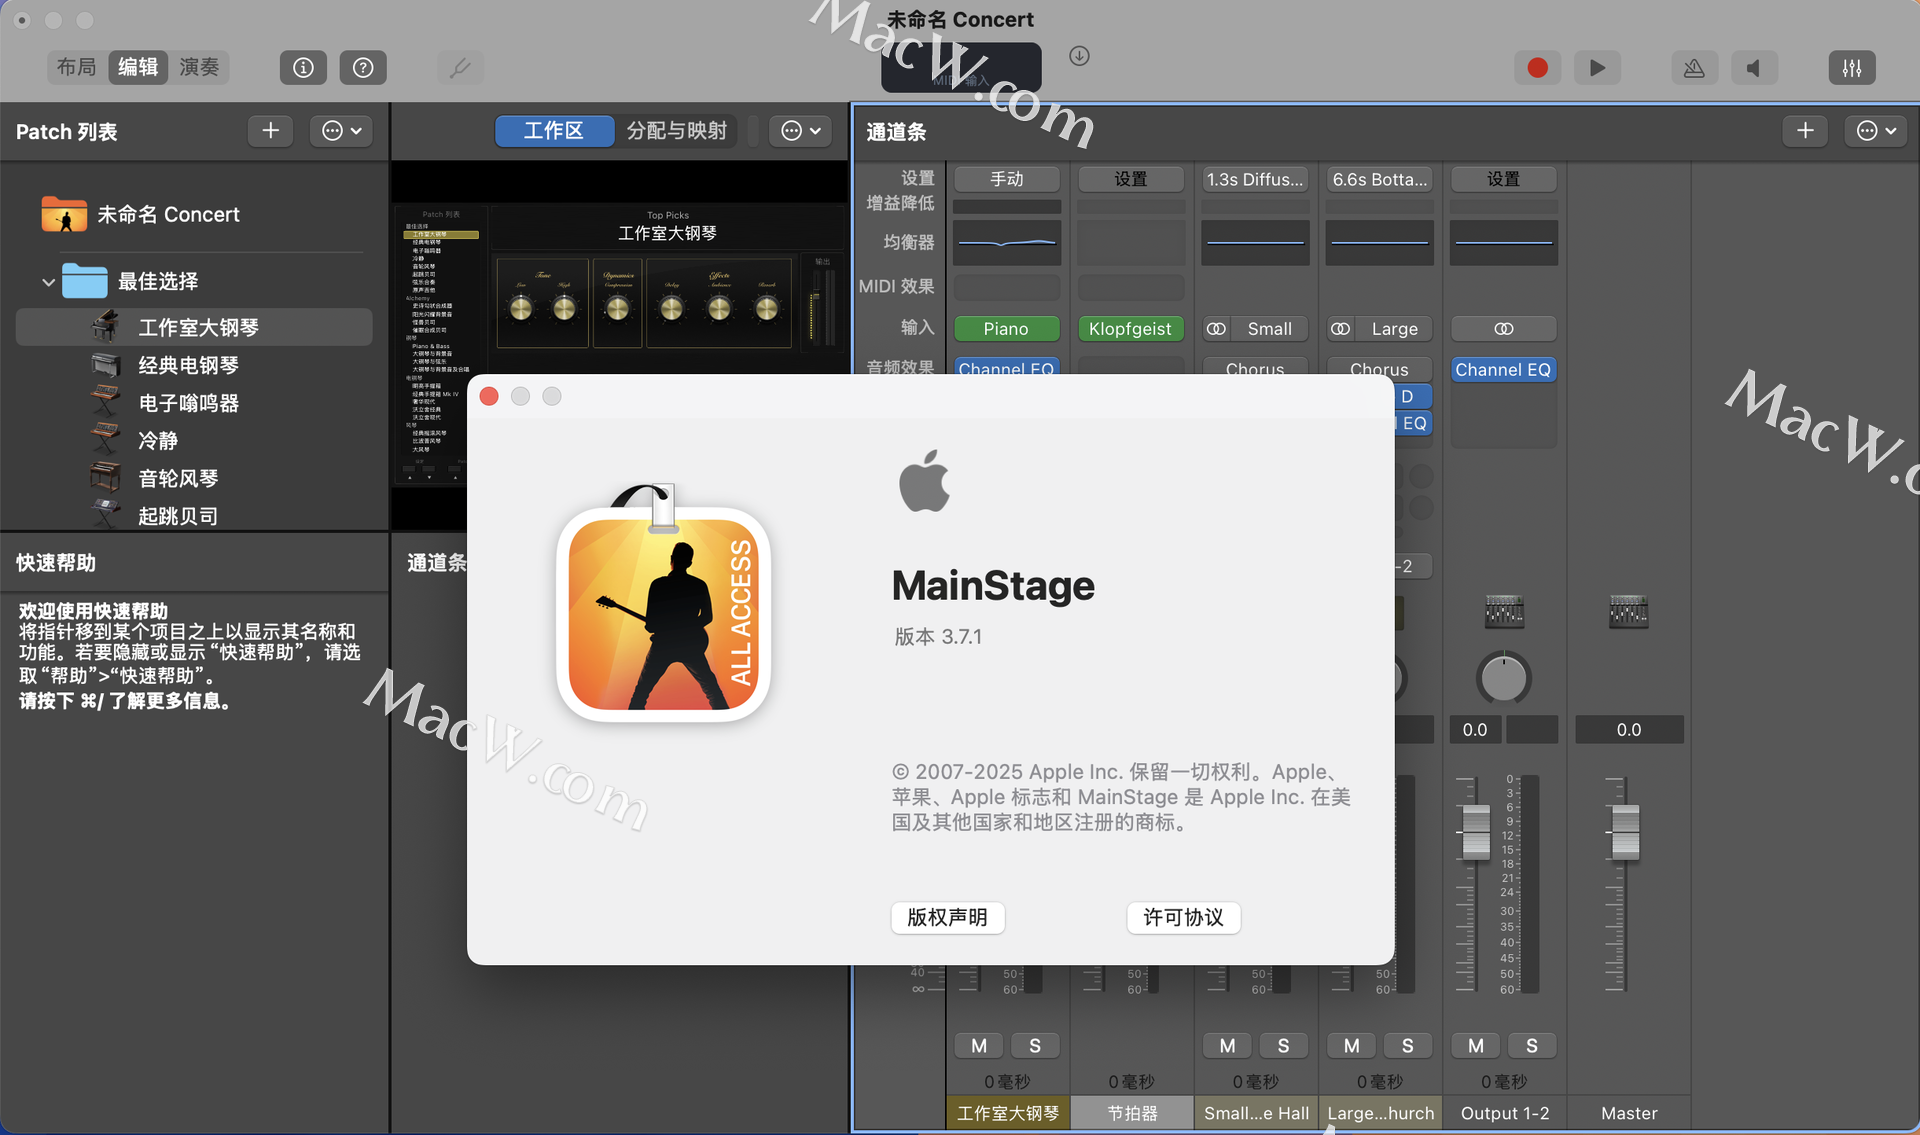Mute the Large Church channel strip

(1351, 1045)
